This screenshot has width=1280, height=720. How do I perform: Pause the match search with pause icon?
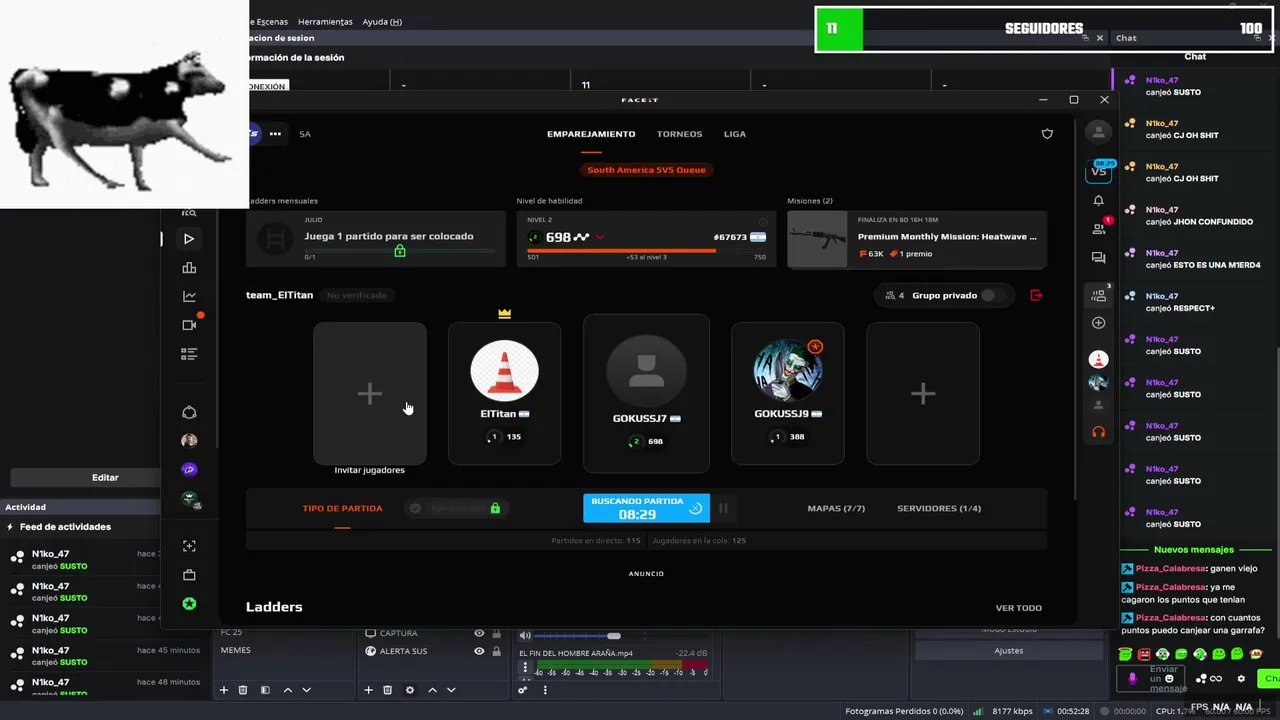723,508
